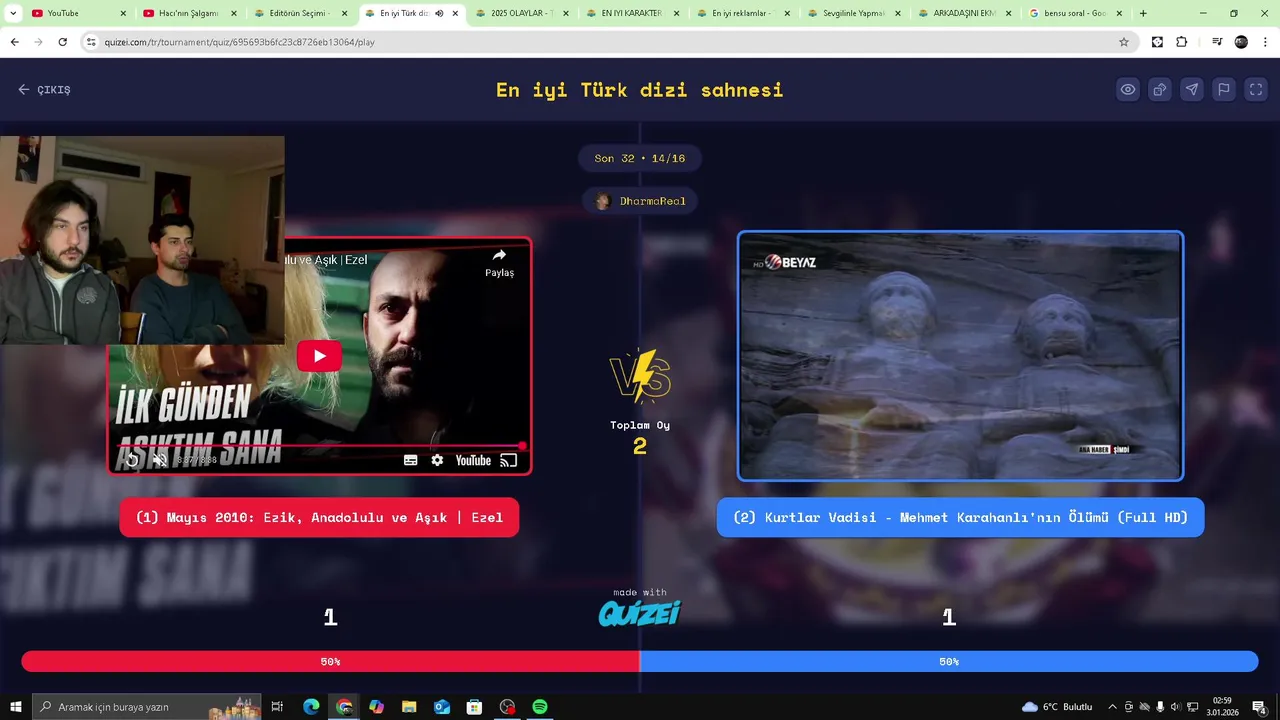Report quiz with the flag icon

pyautogui.click(x=1224, y=89)
